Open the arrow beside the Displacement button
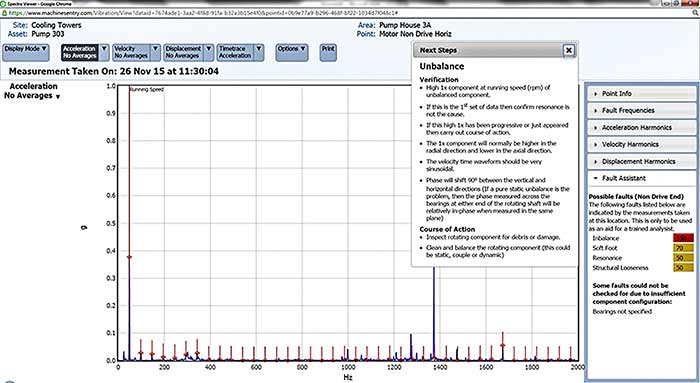Image resolution: width=700 pixels, height=383 pixels. click(208, 52)
